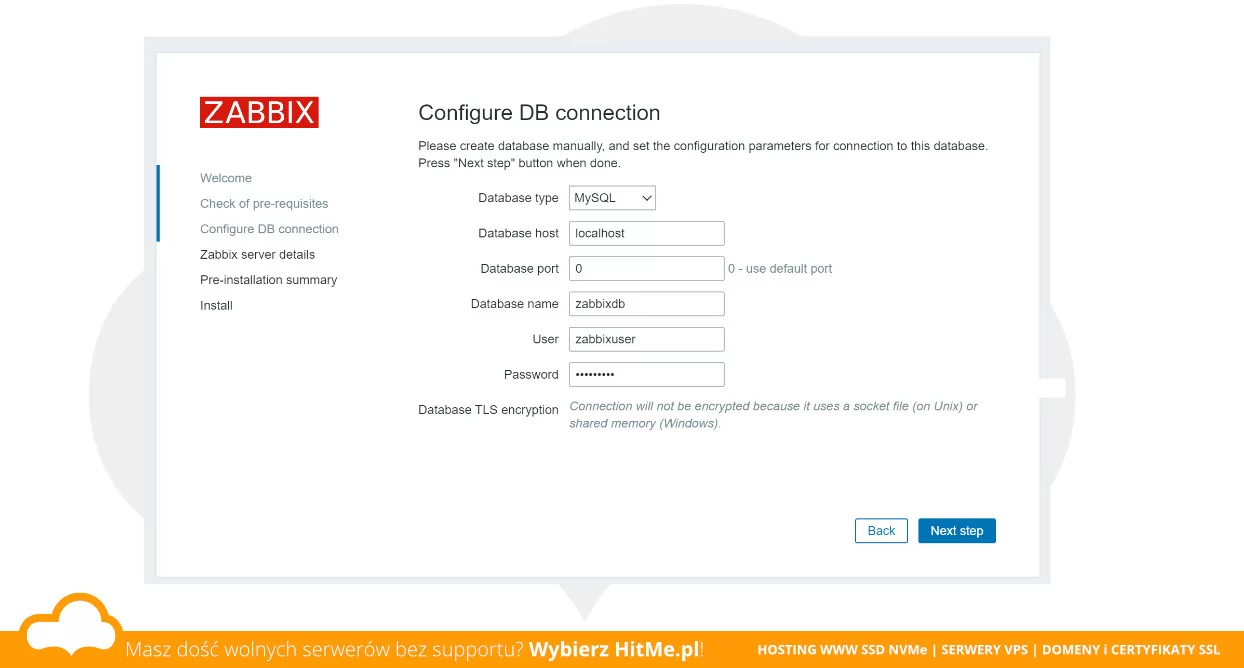
Task: Open the Database type dropdown
Action: (612, 198)
